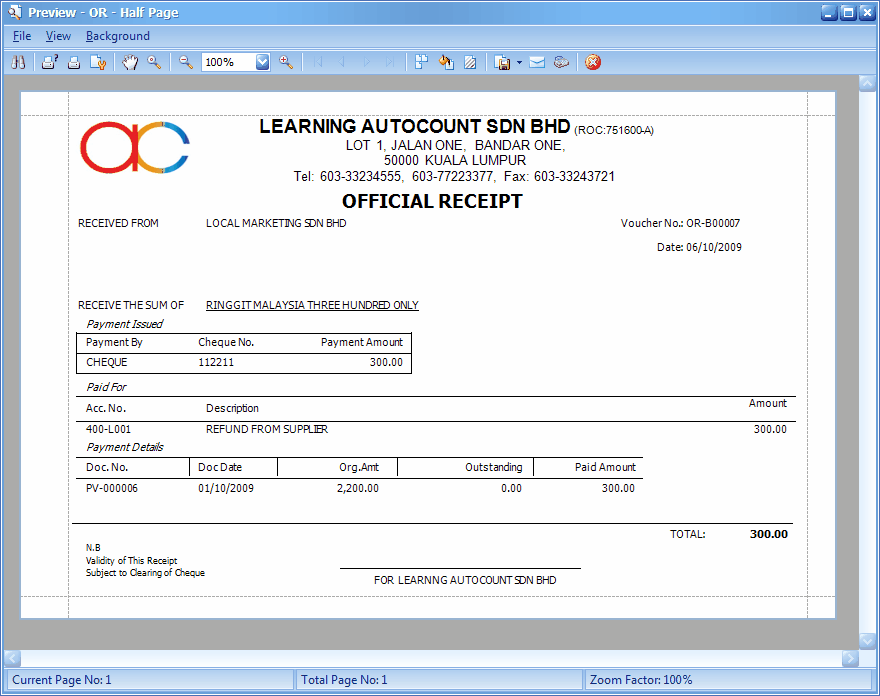880x696 pixels.
Task: Click the Quick Print printer icon
Action: [74, 62]
